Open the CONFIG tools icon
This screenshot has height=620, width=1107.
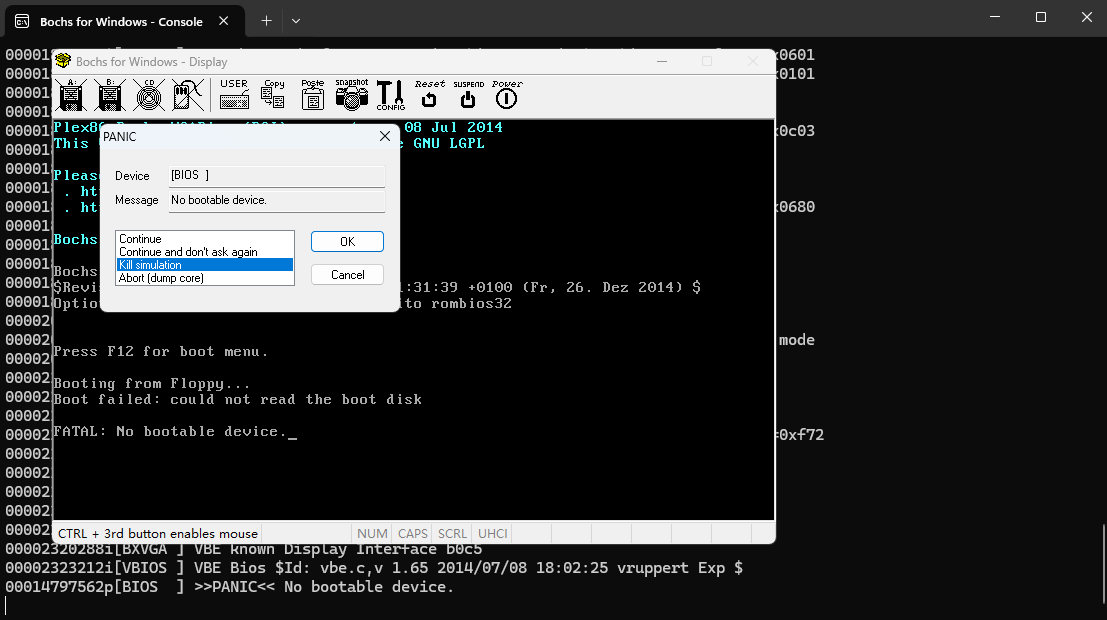[390, 95]
